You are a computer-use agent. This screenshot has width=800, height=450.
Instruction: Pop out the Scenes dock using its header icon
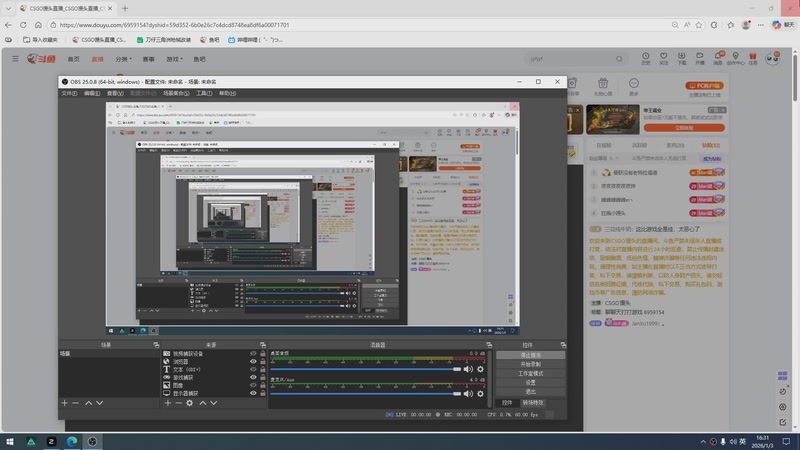click(156, 345)
